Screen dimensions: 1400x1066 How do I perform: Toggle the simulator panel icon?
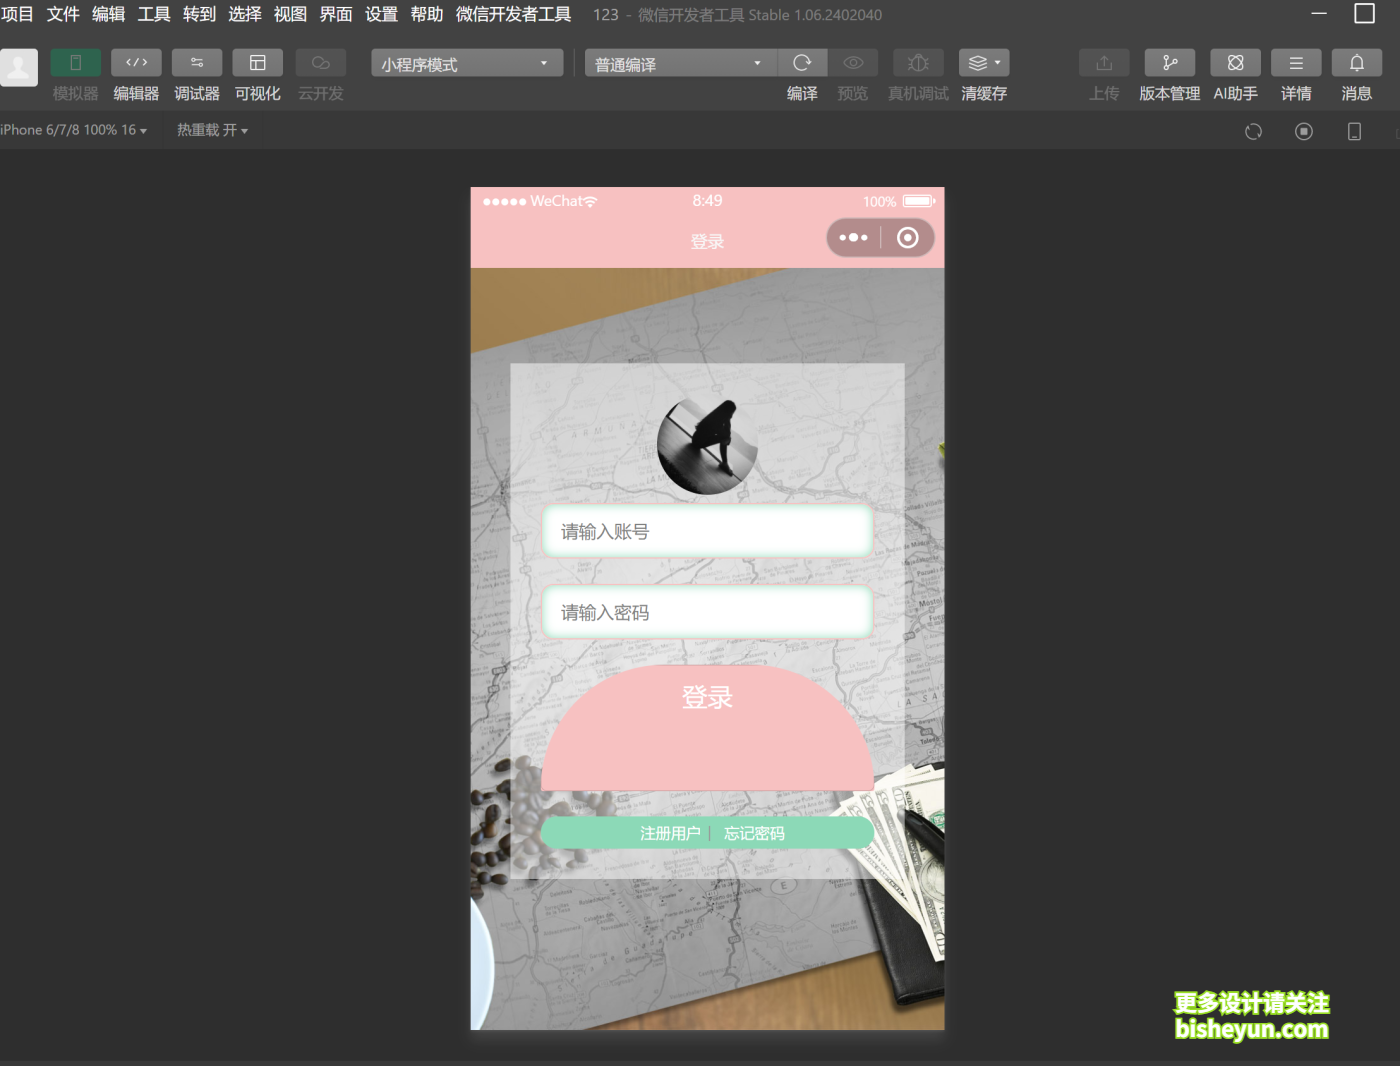coord(75,63)
